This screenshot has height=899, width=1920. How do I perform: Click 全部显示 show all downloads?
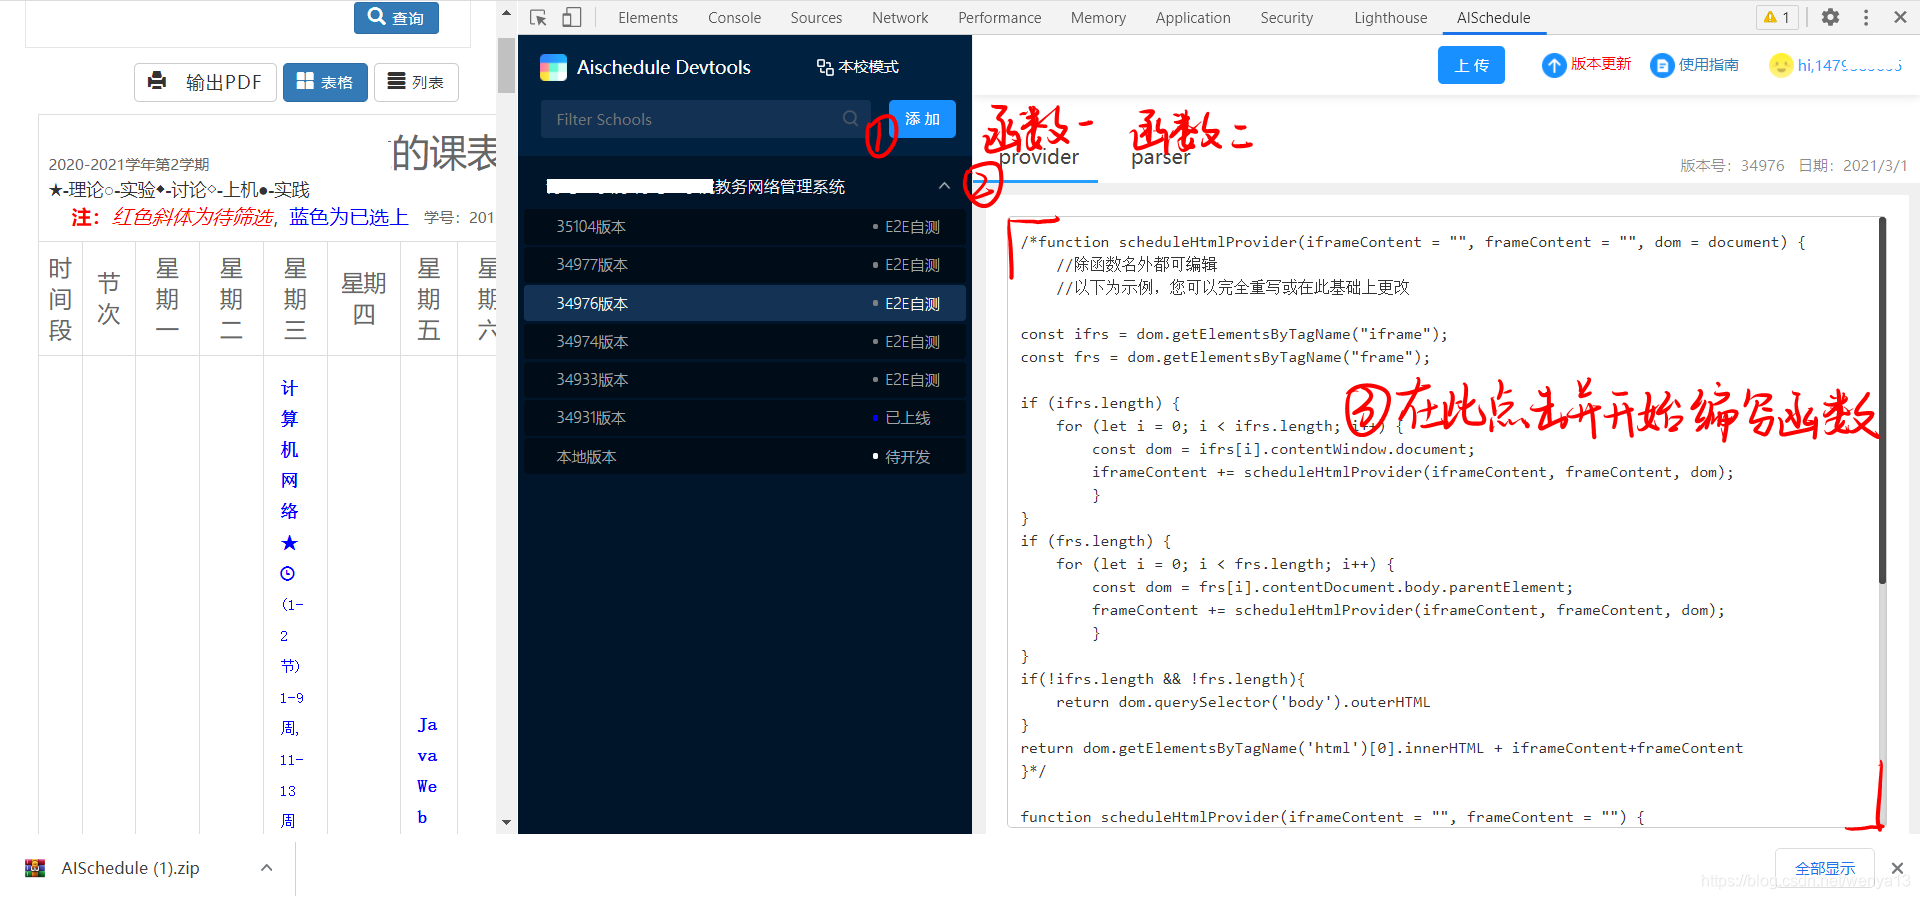1825,868
